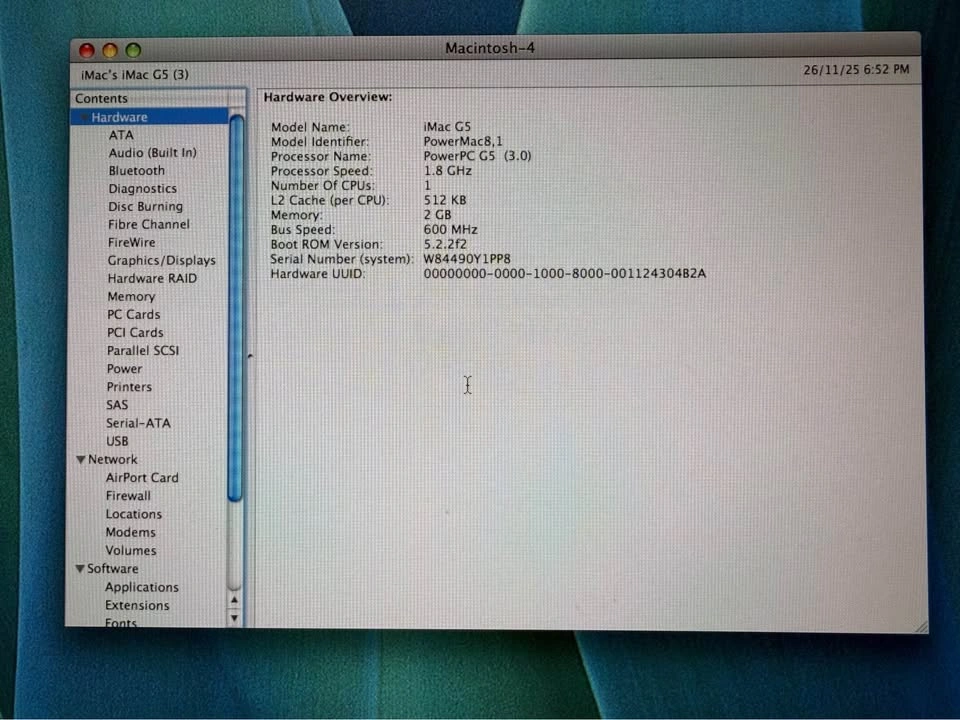Click the 2 GB memory value
The width and height of the screenshot is (960, 720).
point(437,215)
